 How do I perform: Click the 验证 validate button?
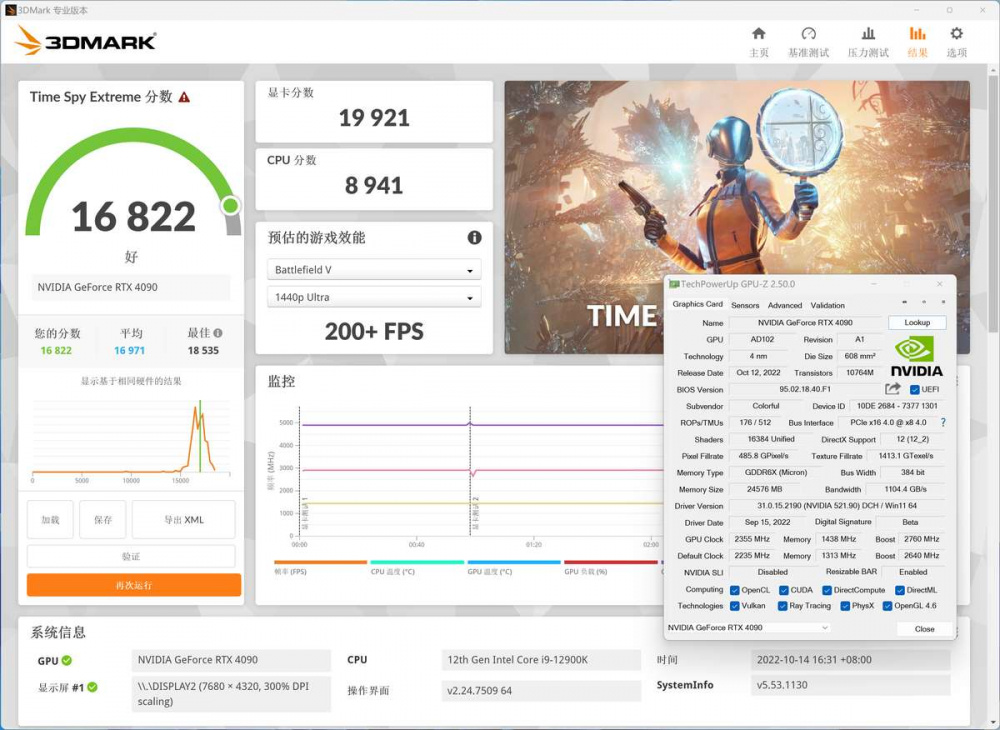pyautogui.click(x=131, y=557)
